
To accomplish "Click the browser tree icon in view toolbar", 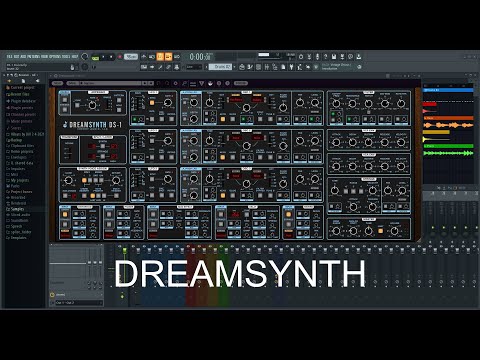I will (275, 67).
